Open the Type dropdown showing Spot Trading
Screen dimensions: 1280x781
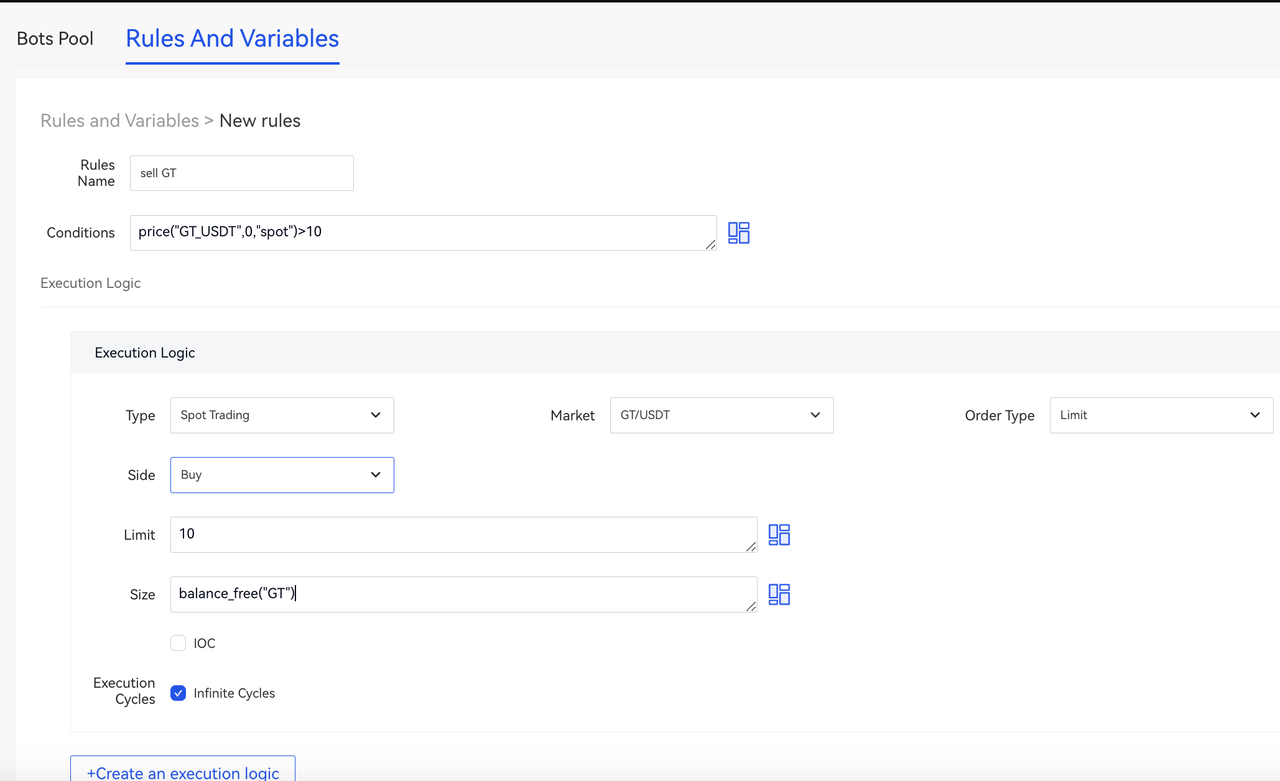pos(281,415)
